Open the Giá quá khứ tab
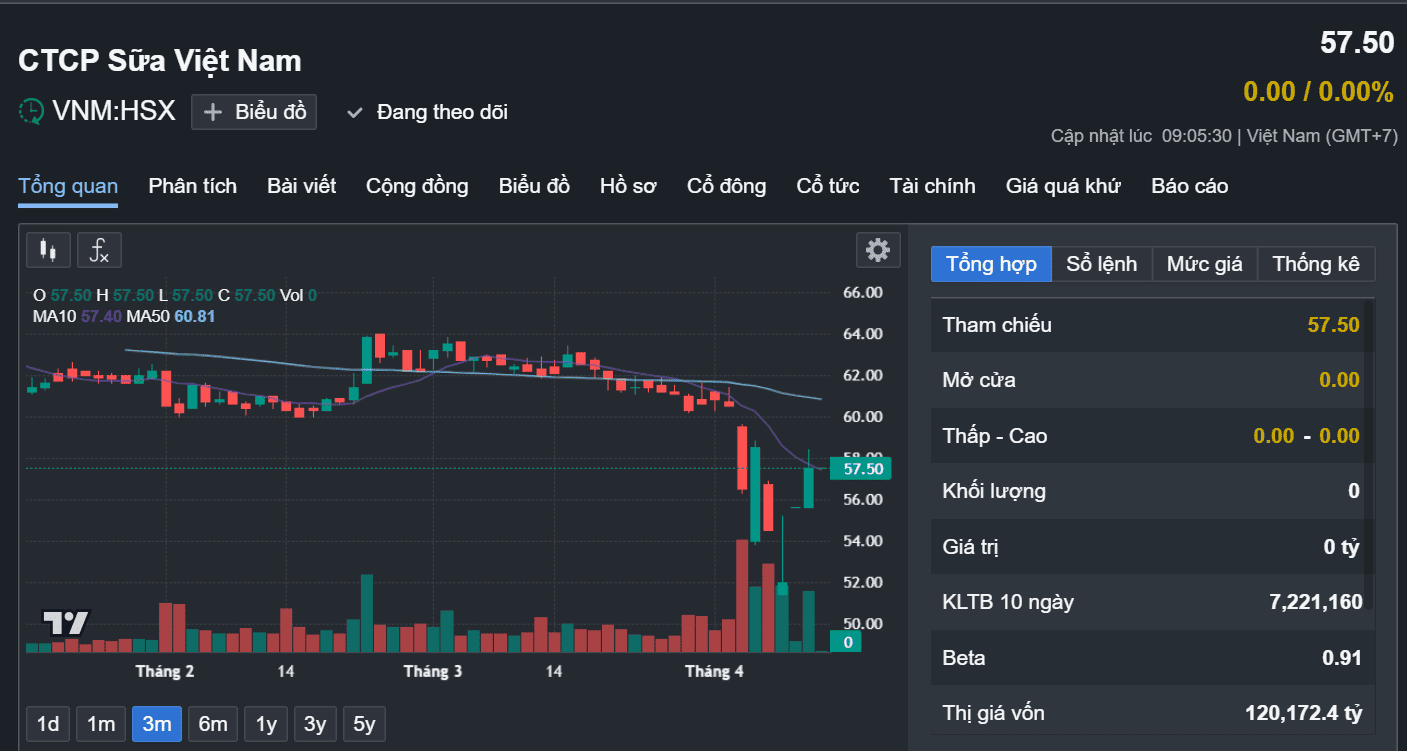Image resolution: width=1407 pixels, height=751 pixels. 1063,186
